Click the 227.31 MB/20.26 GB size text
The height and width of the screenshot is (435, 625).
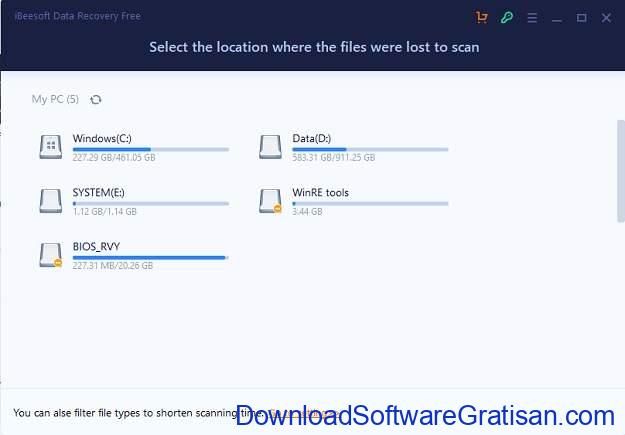[113, 266]
